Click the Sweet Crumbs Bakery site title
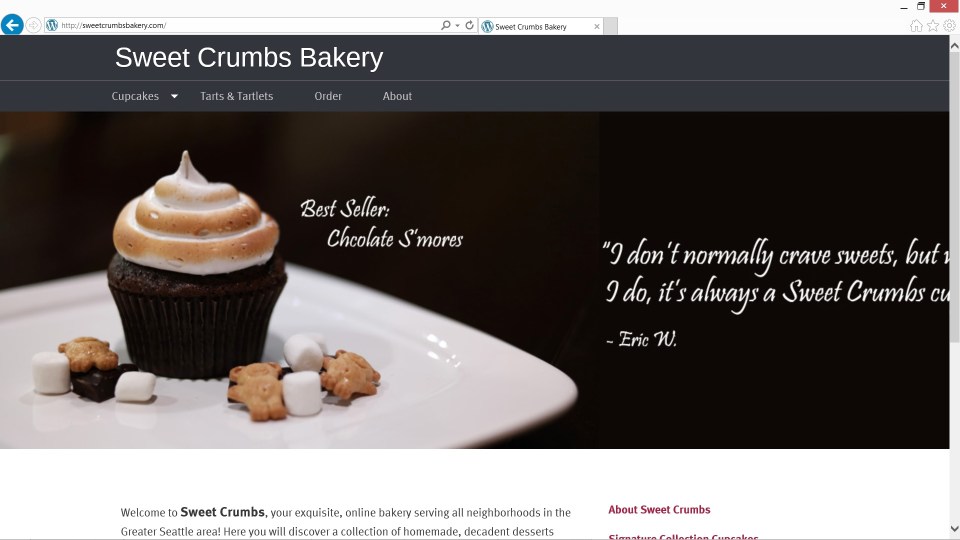The image size is (960, 540). click(249, 58)
